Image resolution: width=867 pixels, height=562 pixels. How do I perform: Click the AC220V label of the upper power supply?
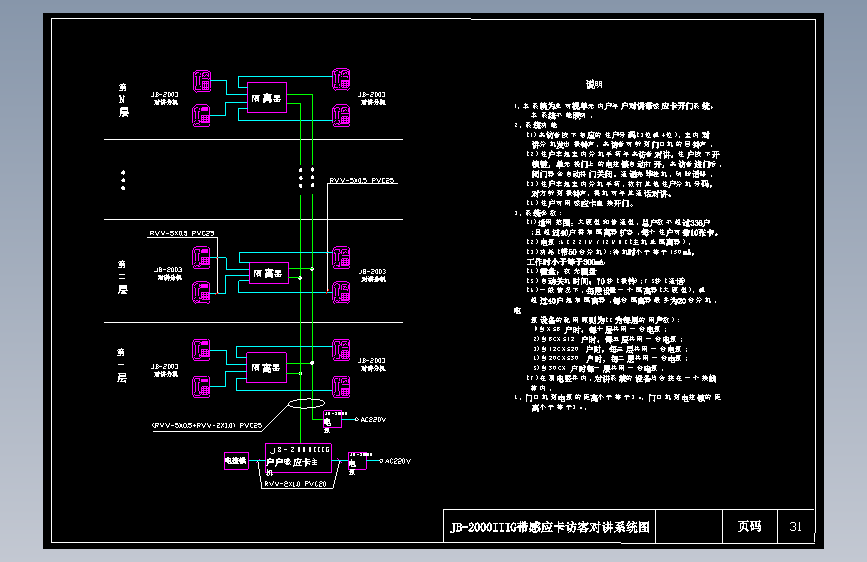(x=373, y=419)
